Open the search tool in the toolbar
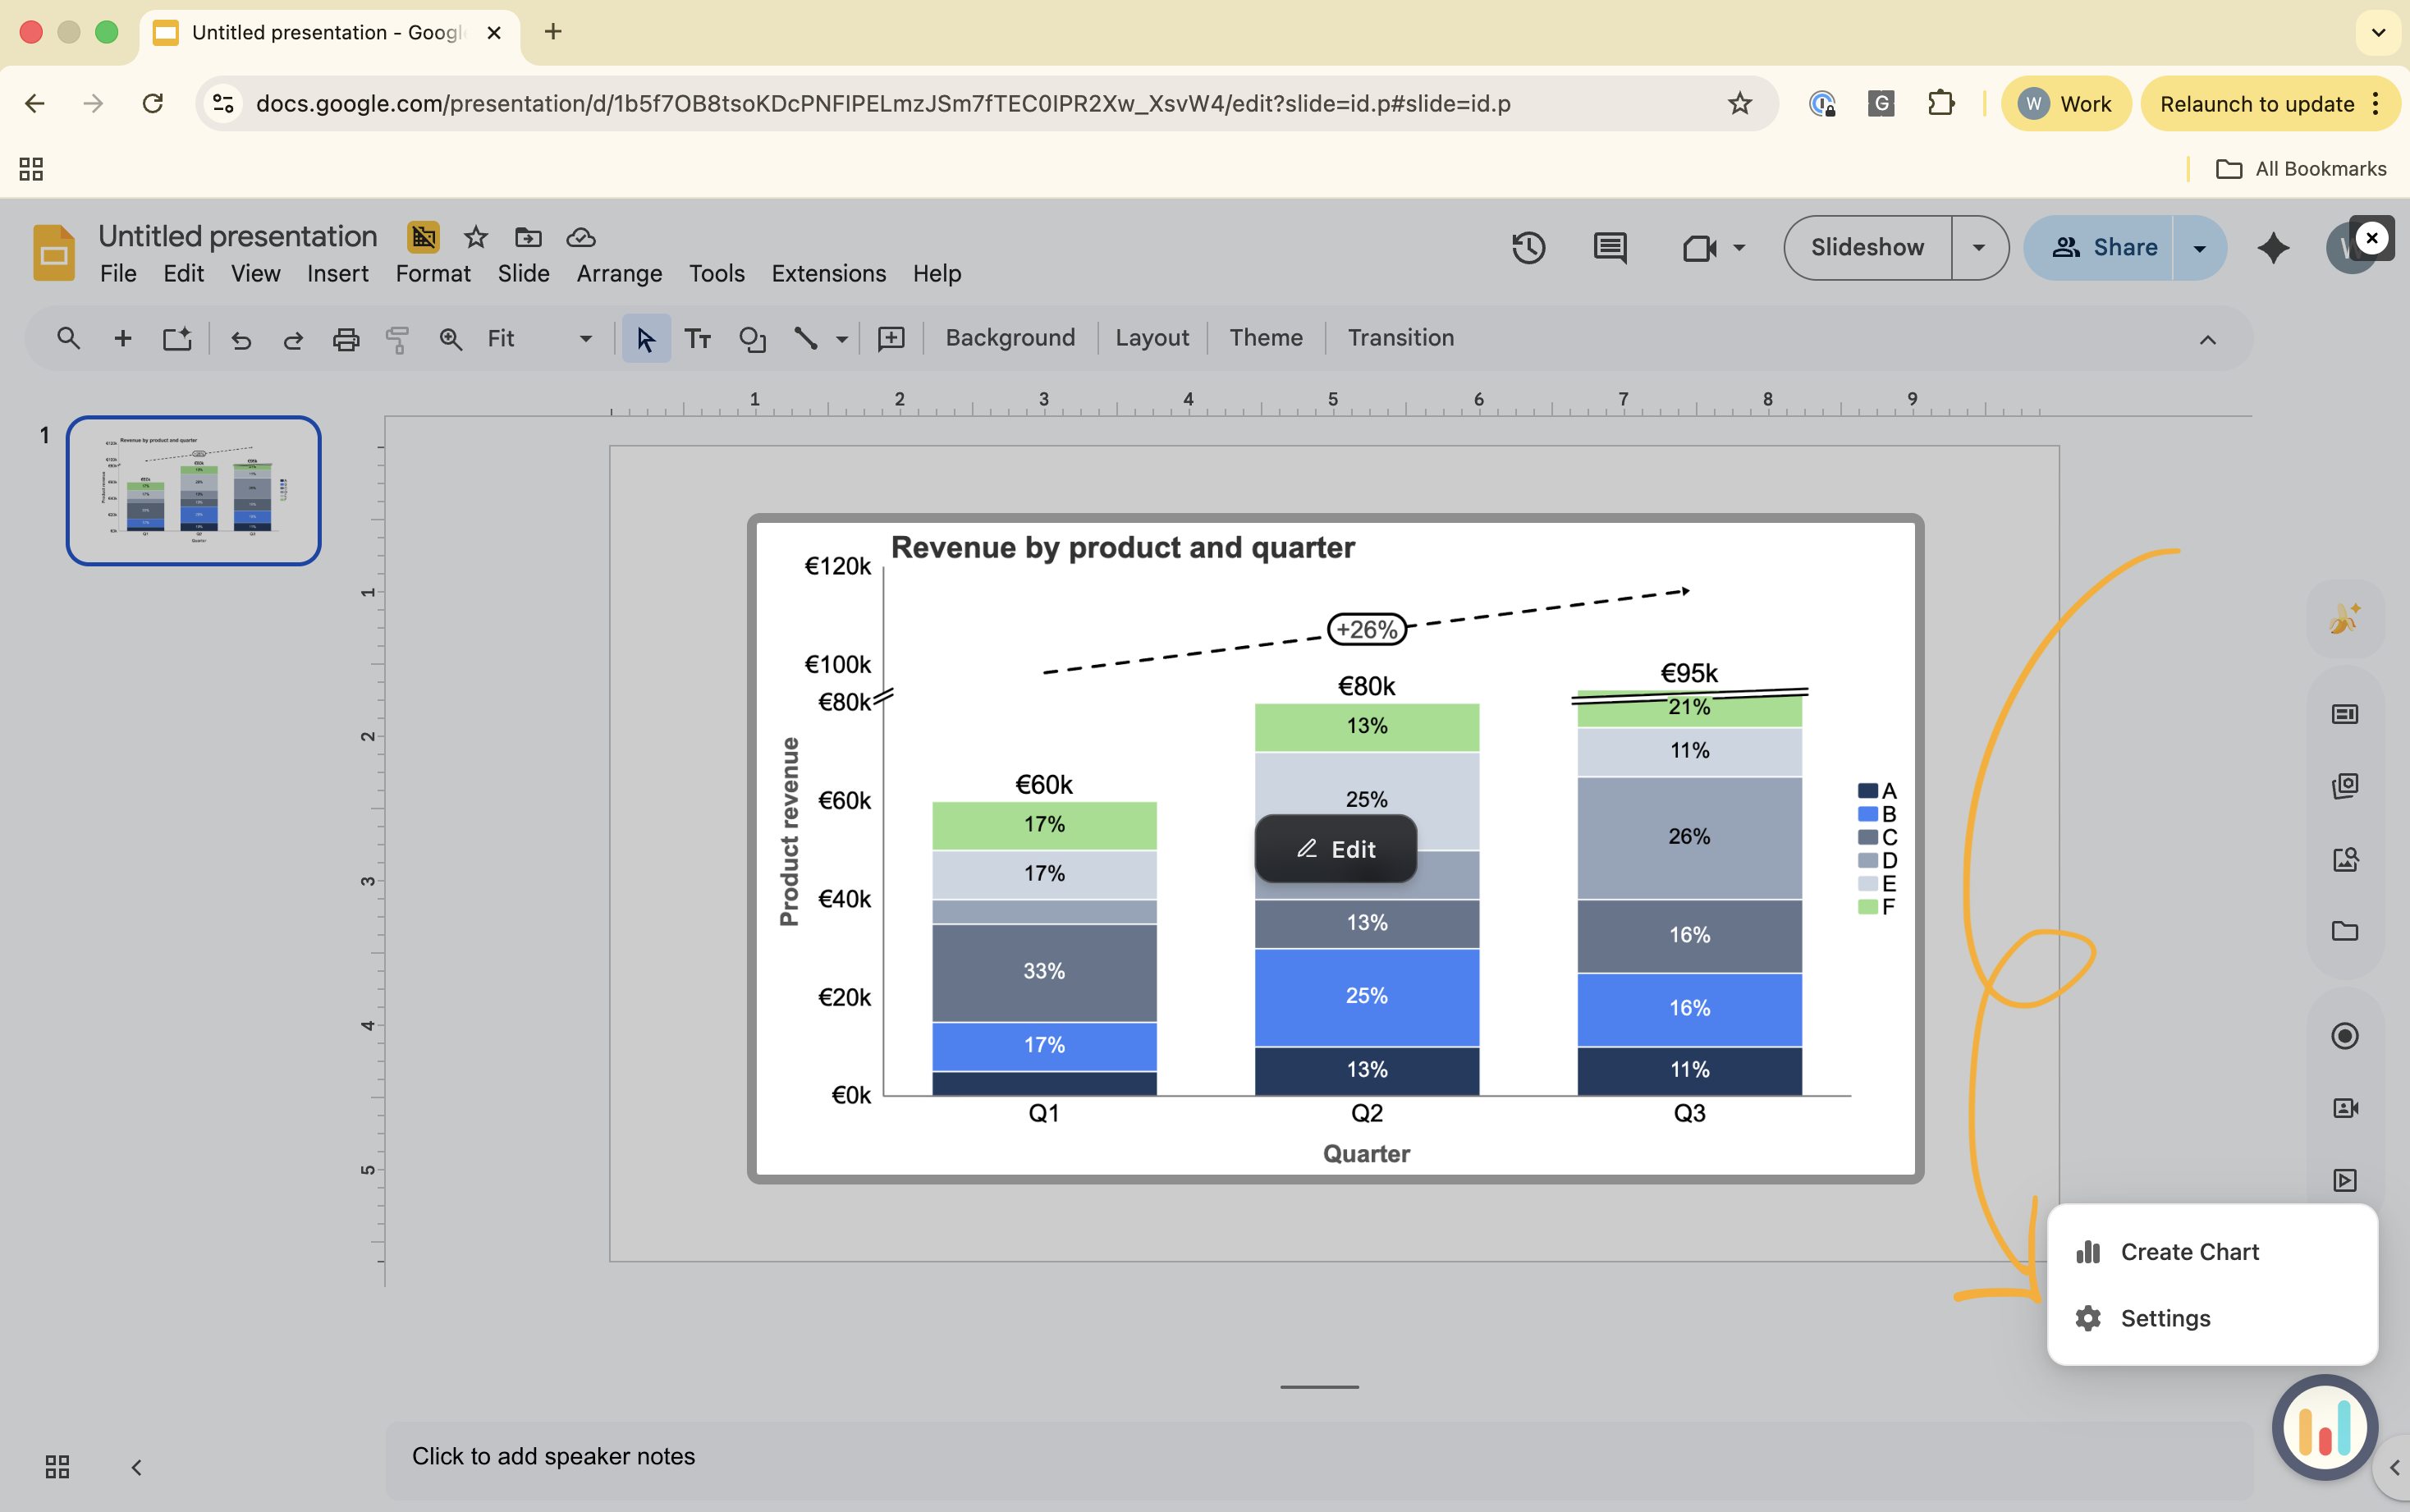The height and width of the screenshot is (1512, 2410). [67, 339]
